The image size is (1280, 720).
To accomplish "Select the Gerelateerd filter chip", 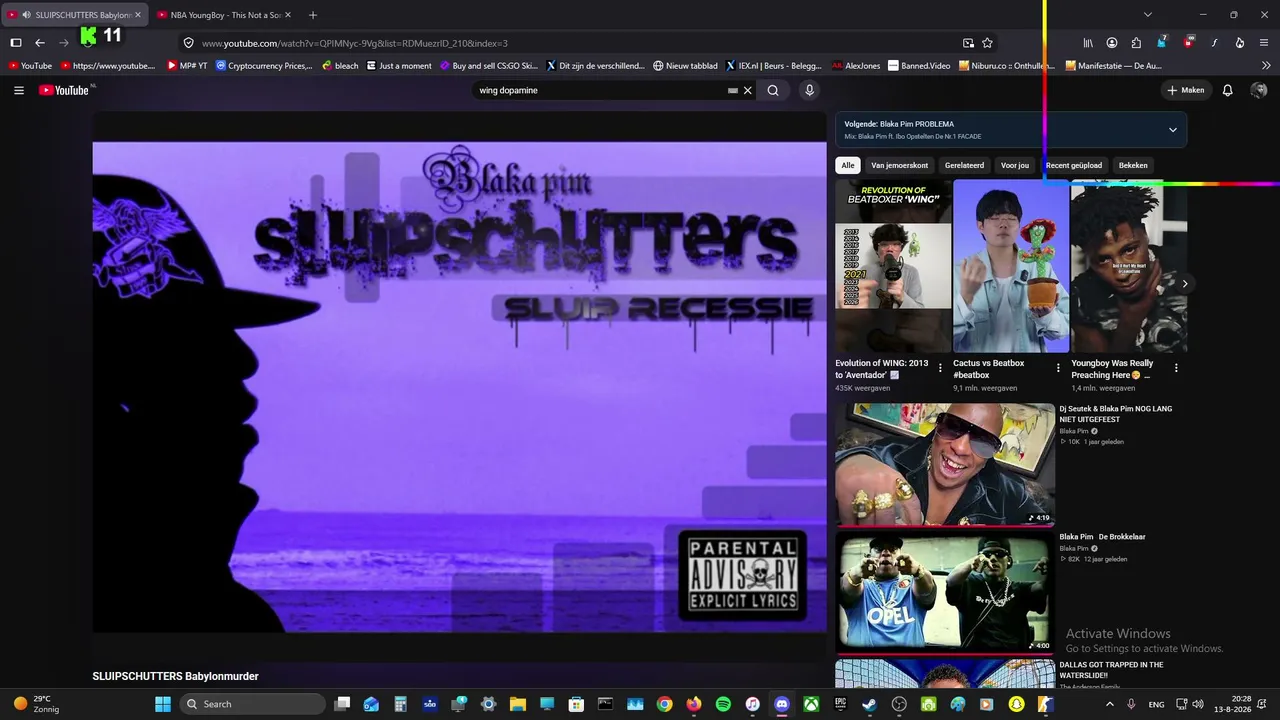I will click(964, 165).
